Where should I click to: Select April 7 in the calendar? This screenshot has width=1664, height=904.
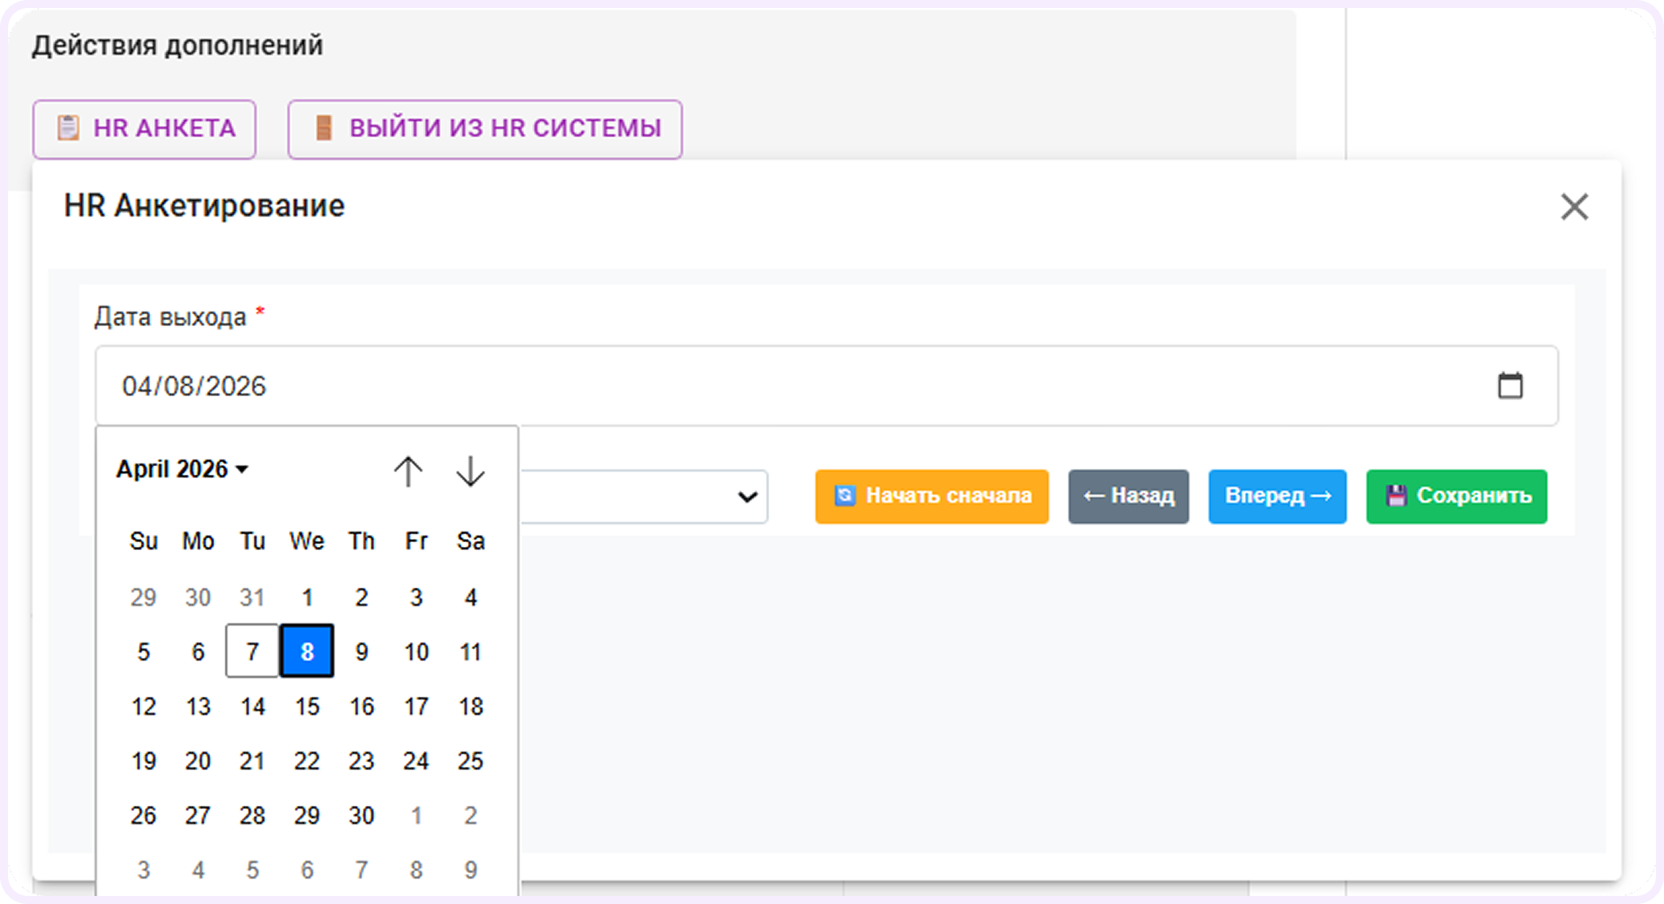tap(252, 652)
